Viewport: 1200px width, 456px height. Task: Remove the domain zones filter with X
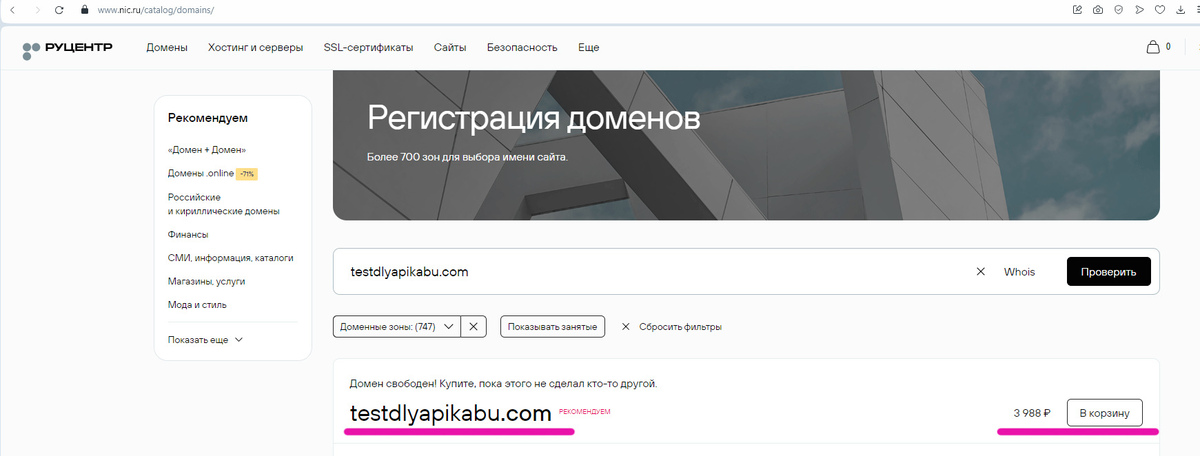tap(474, 327)
